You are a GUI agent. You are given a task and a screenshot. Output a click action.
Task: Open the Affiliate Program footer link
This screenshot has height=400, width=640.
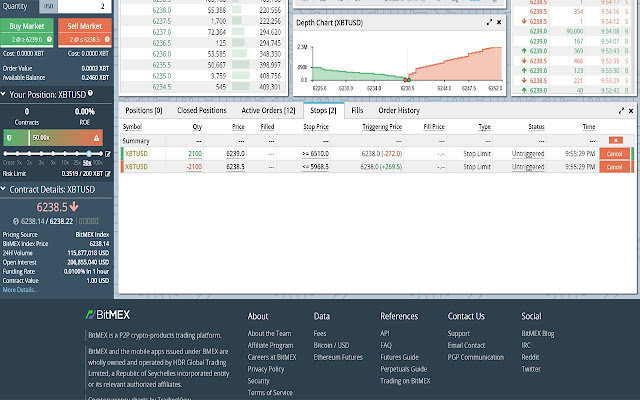tap(270, 345)
